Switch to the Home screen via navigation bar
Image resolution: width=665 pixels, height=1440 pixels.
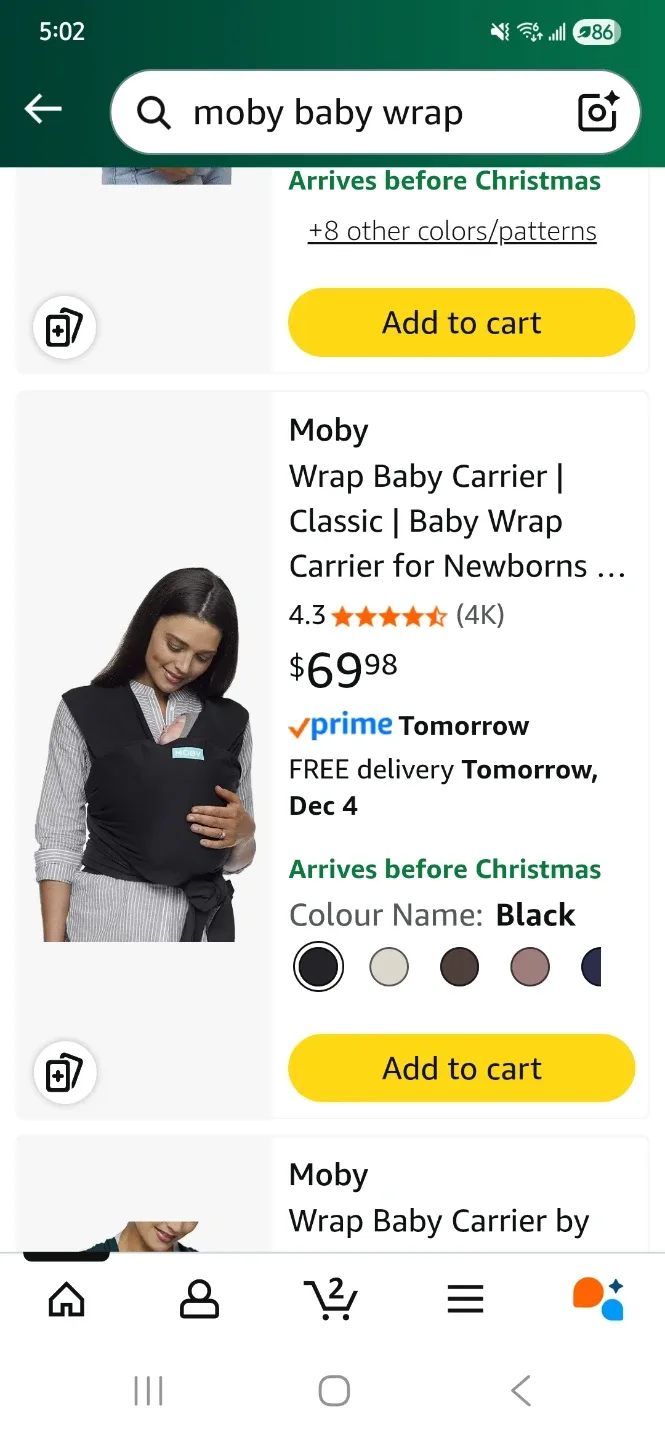click(x=333, y=1389)
